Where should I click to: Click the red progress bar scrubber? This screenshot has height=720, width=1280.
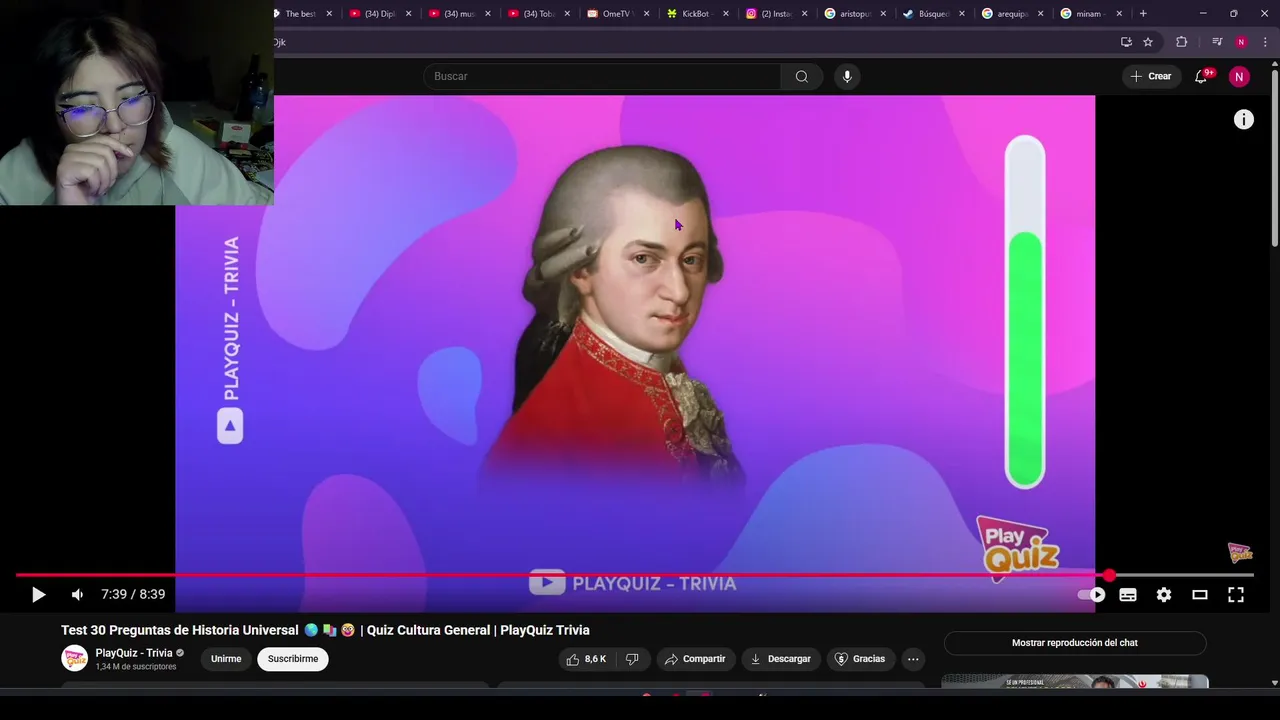(x=1109, y=575)
